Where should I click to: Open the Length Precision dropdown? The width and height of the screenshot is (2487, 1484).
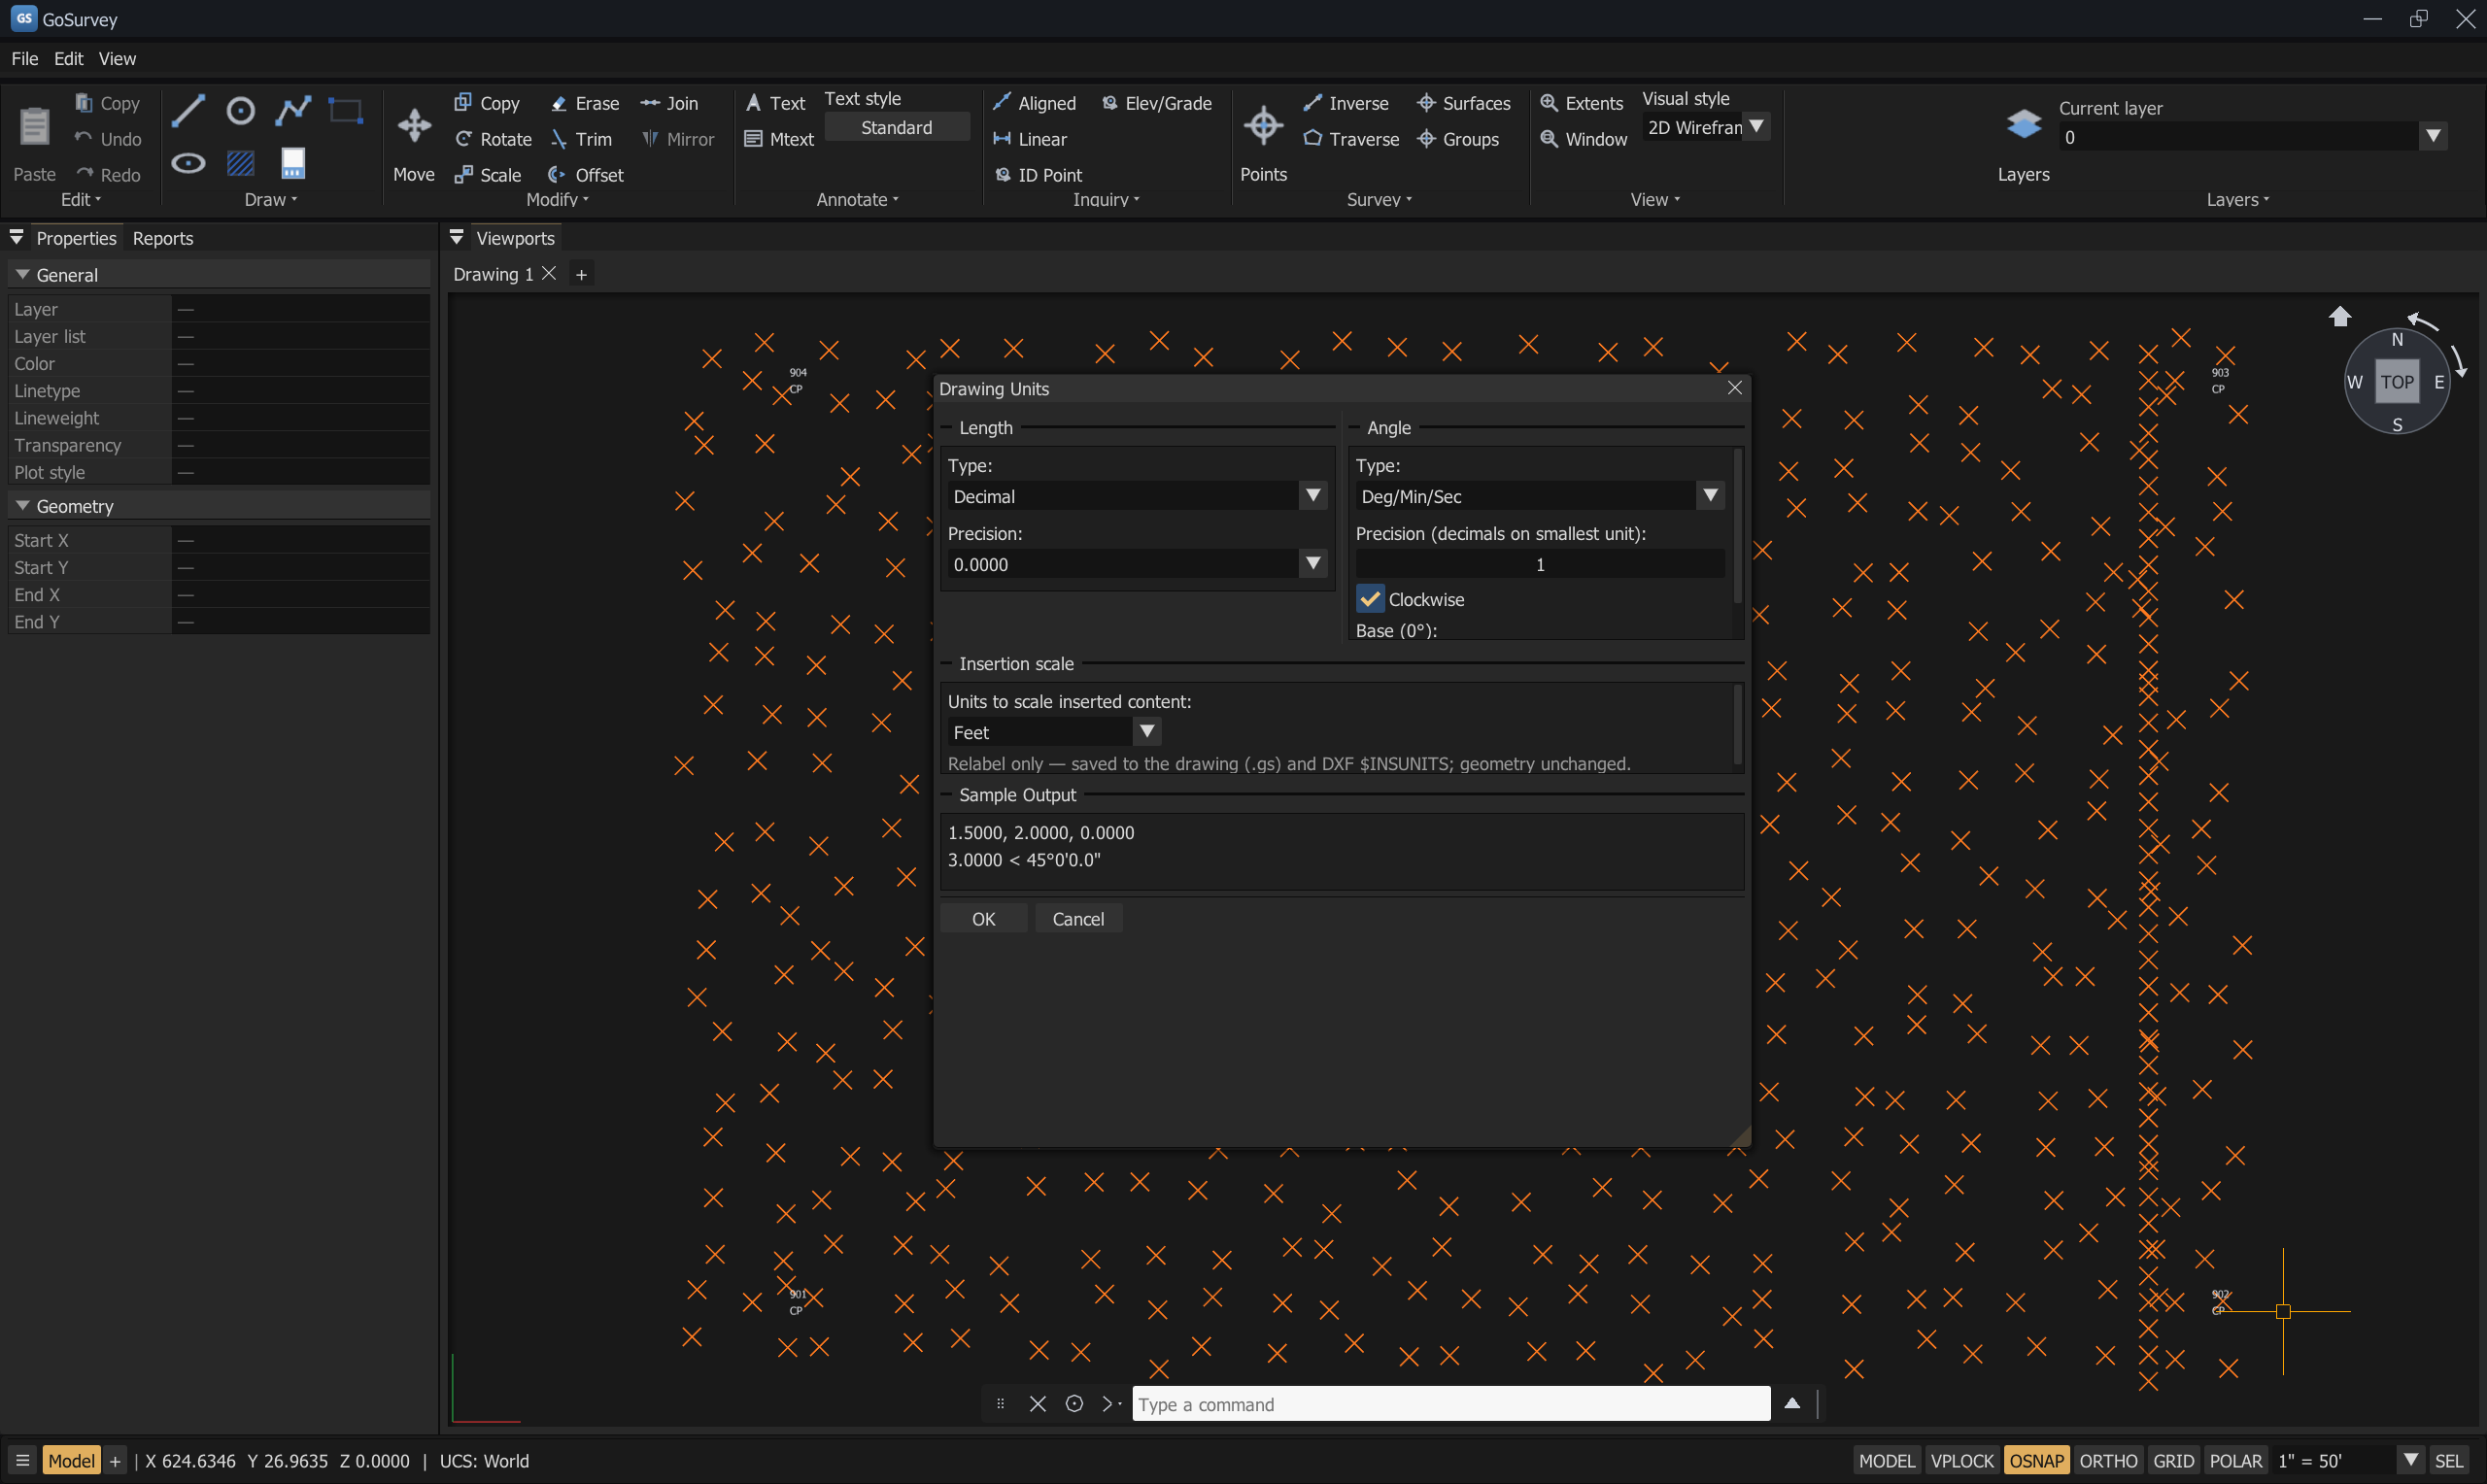click(1138, 564)
